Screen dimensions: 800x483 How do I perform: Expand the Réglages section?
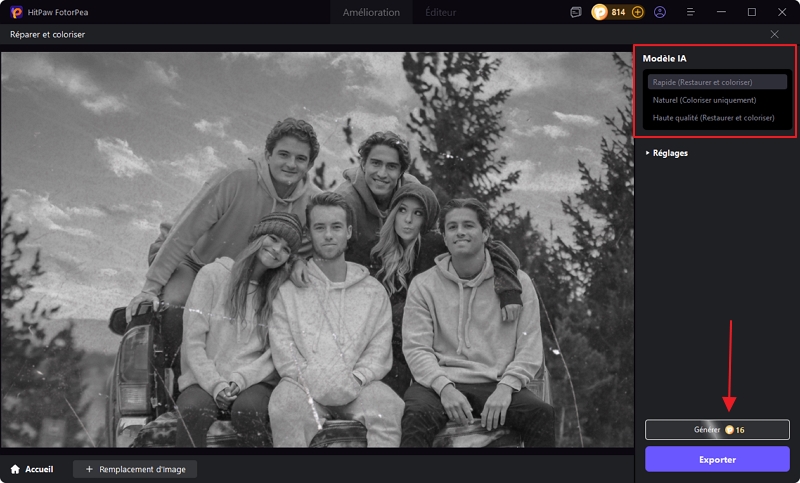pyautogui.click(x=667, y=153)
